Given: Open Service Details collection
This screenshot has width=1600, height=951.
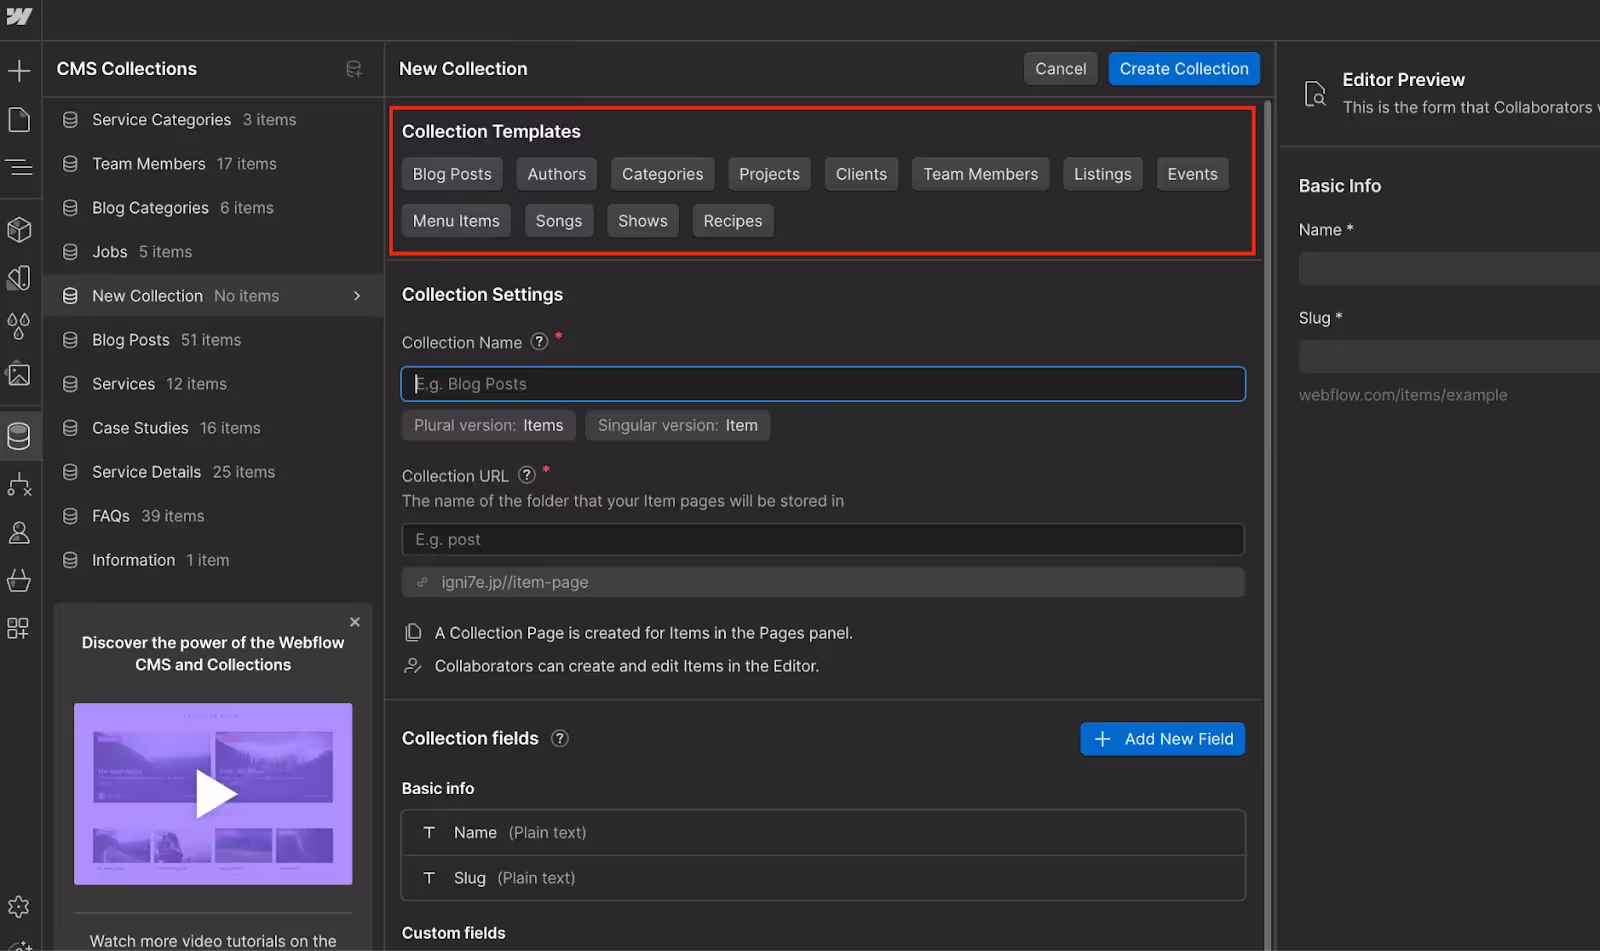Looking at the screenshot, I should coord(213,472).
